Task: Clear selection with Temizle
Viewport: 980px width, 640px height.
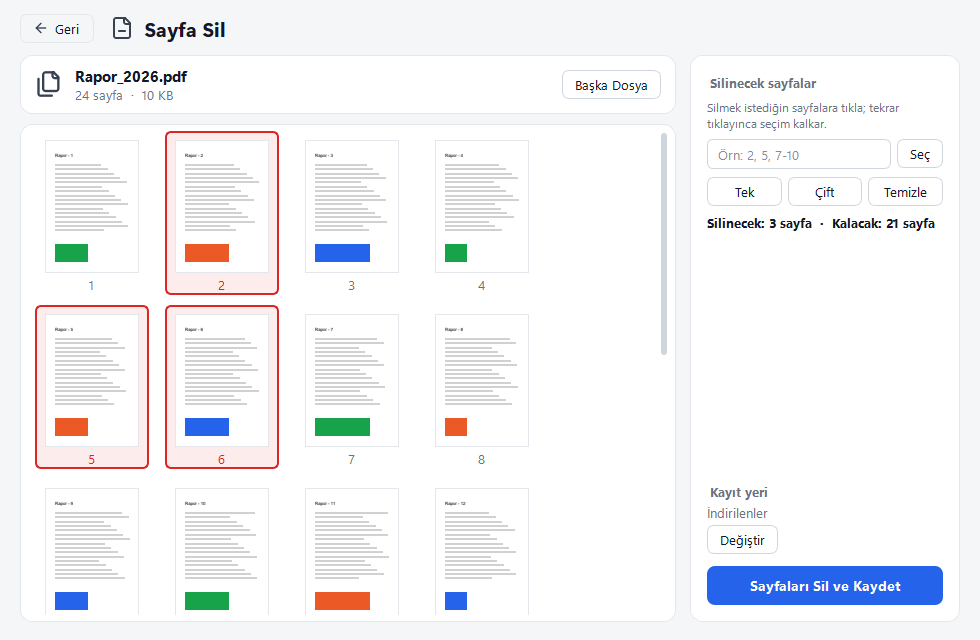Action: 905,192
